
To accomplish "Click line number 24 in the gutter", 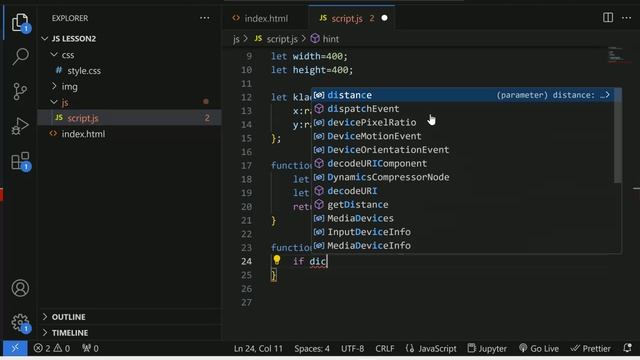I will coord(246,261).
